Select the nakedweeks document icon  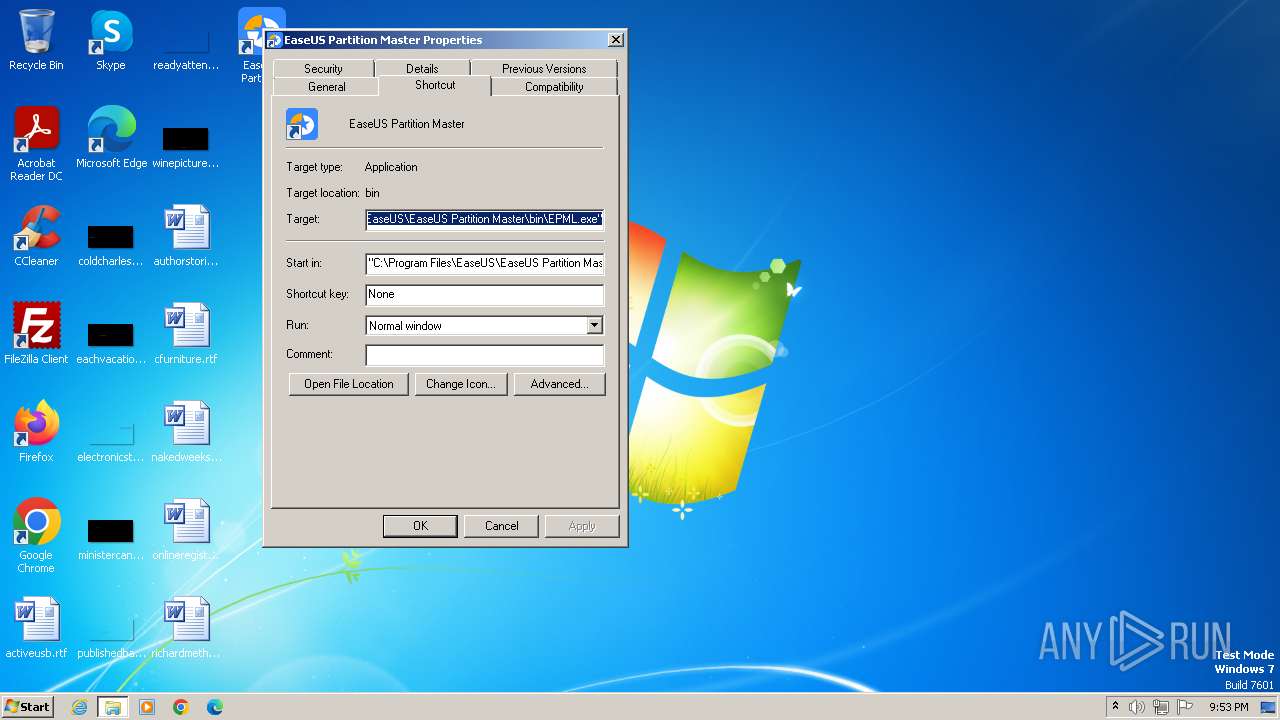pyautogui.click(x=186, y=432)
